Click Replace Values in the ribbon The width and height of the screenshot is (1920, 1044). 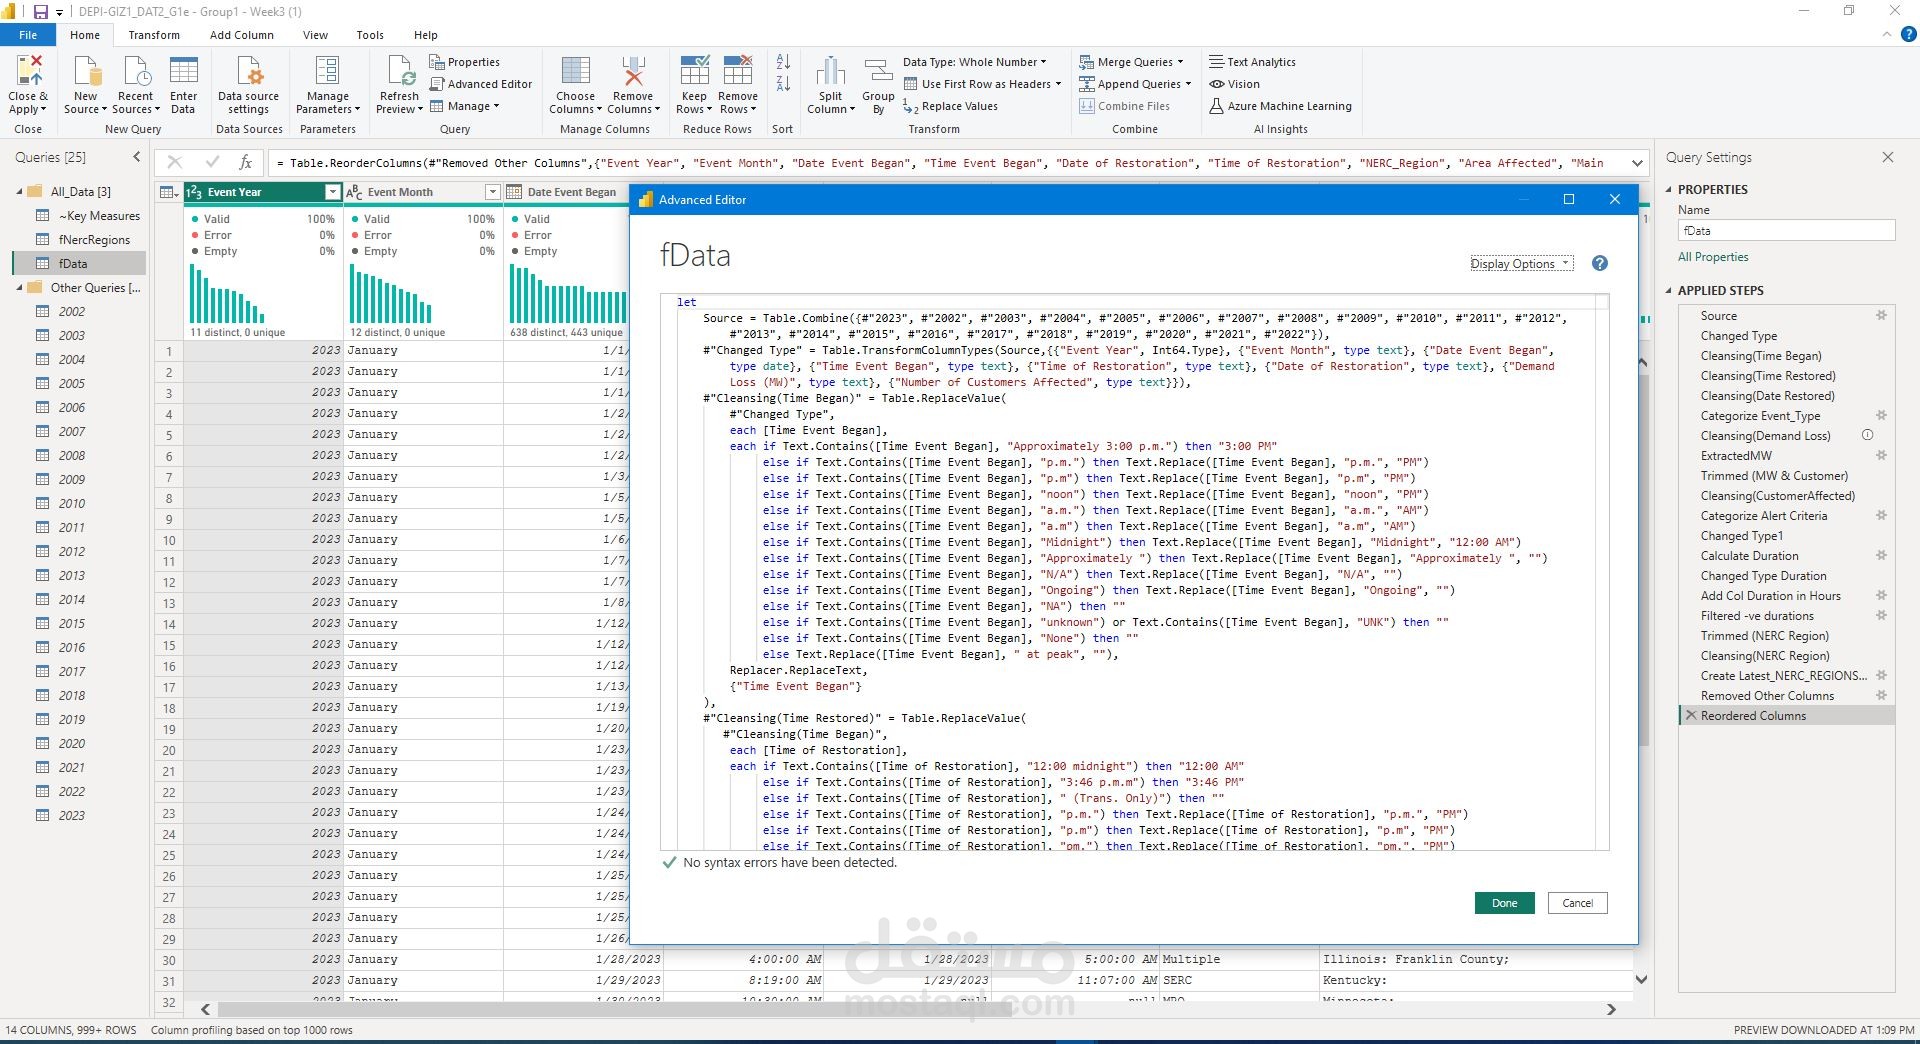[x=950, y=106]
